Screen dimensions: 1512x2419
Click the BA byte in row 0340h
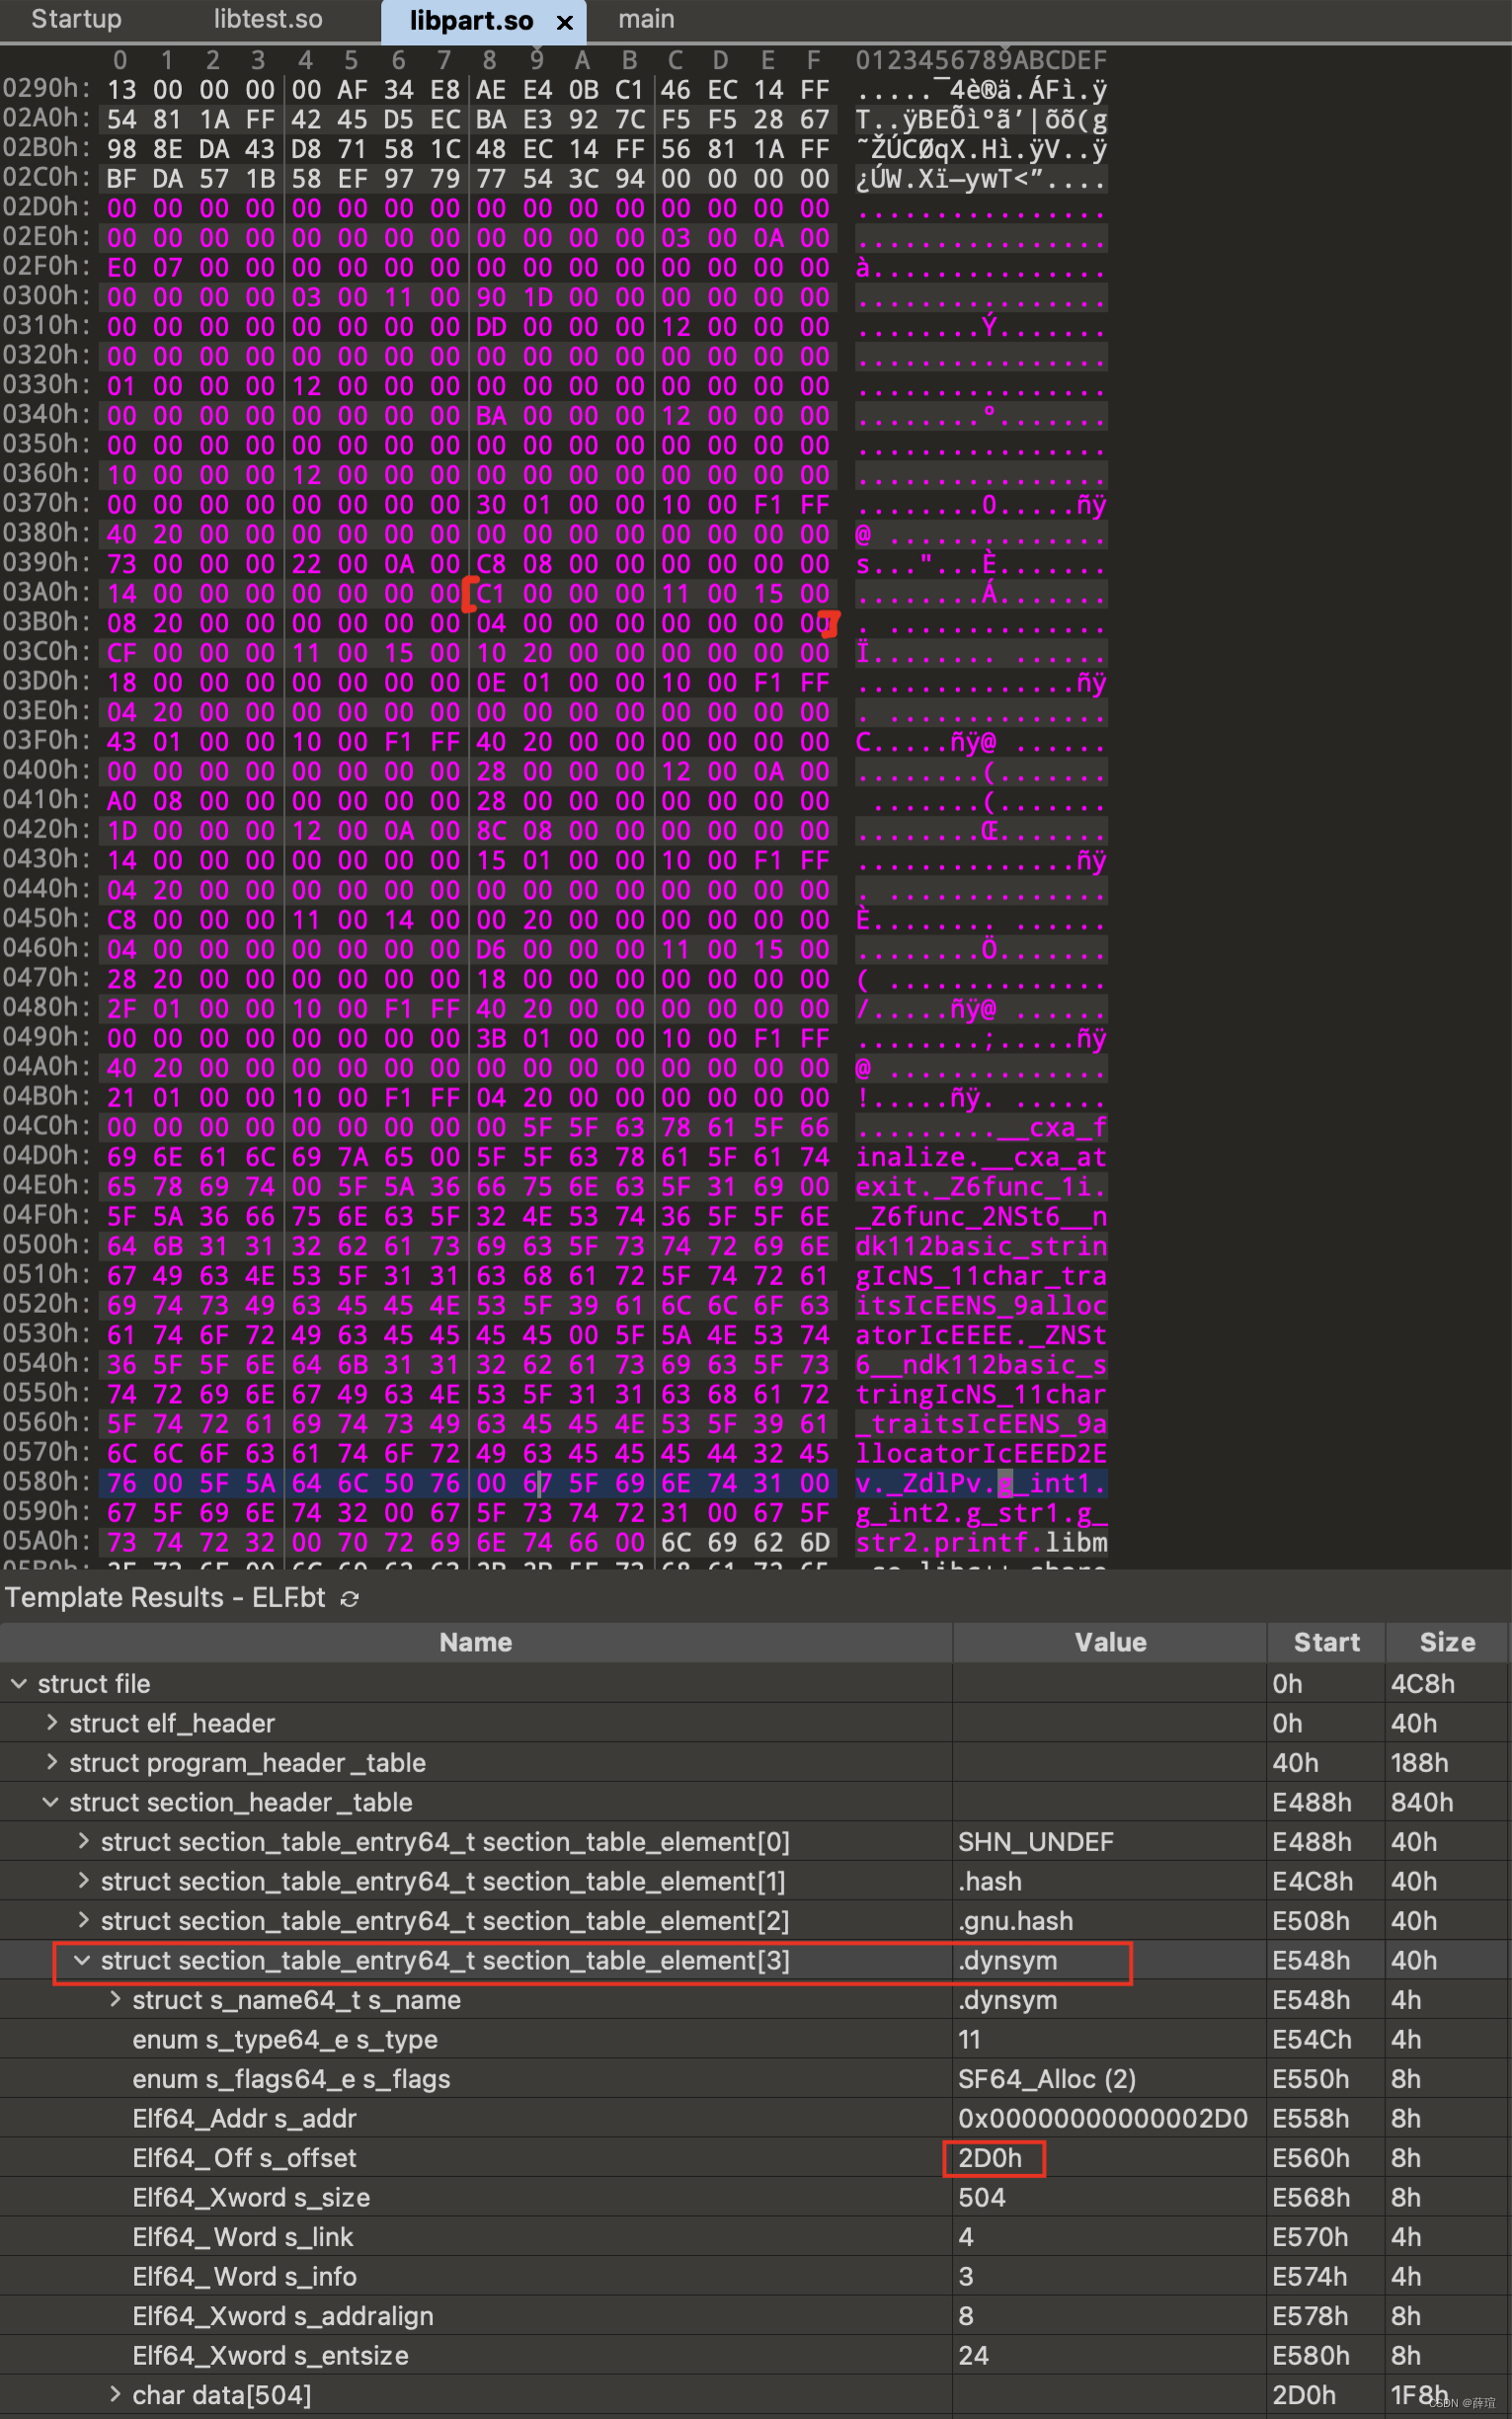(x=491, y=415)
